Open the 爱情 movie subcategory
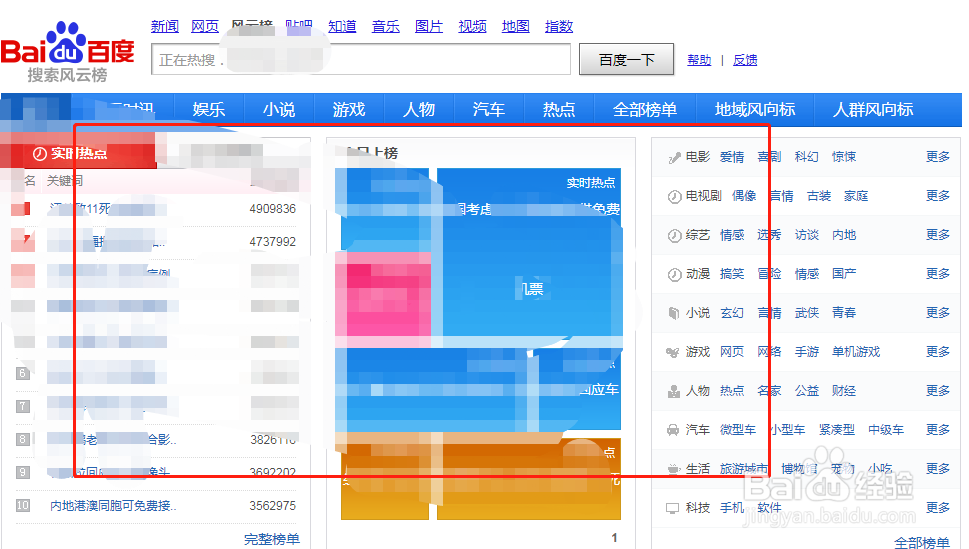Image resolution: width=969 pixels, height=549 pixels. click(x=732, y=157)
